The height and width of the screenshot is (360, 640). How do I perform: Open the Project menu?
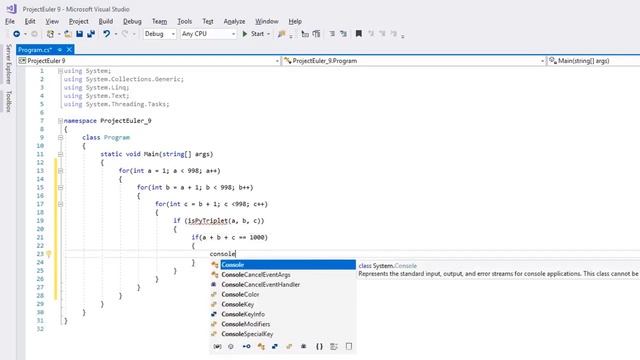[x=78, y=21]
